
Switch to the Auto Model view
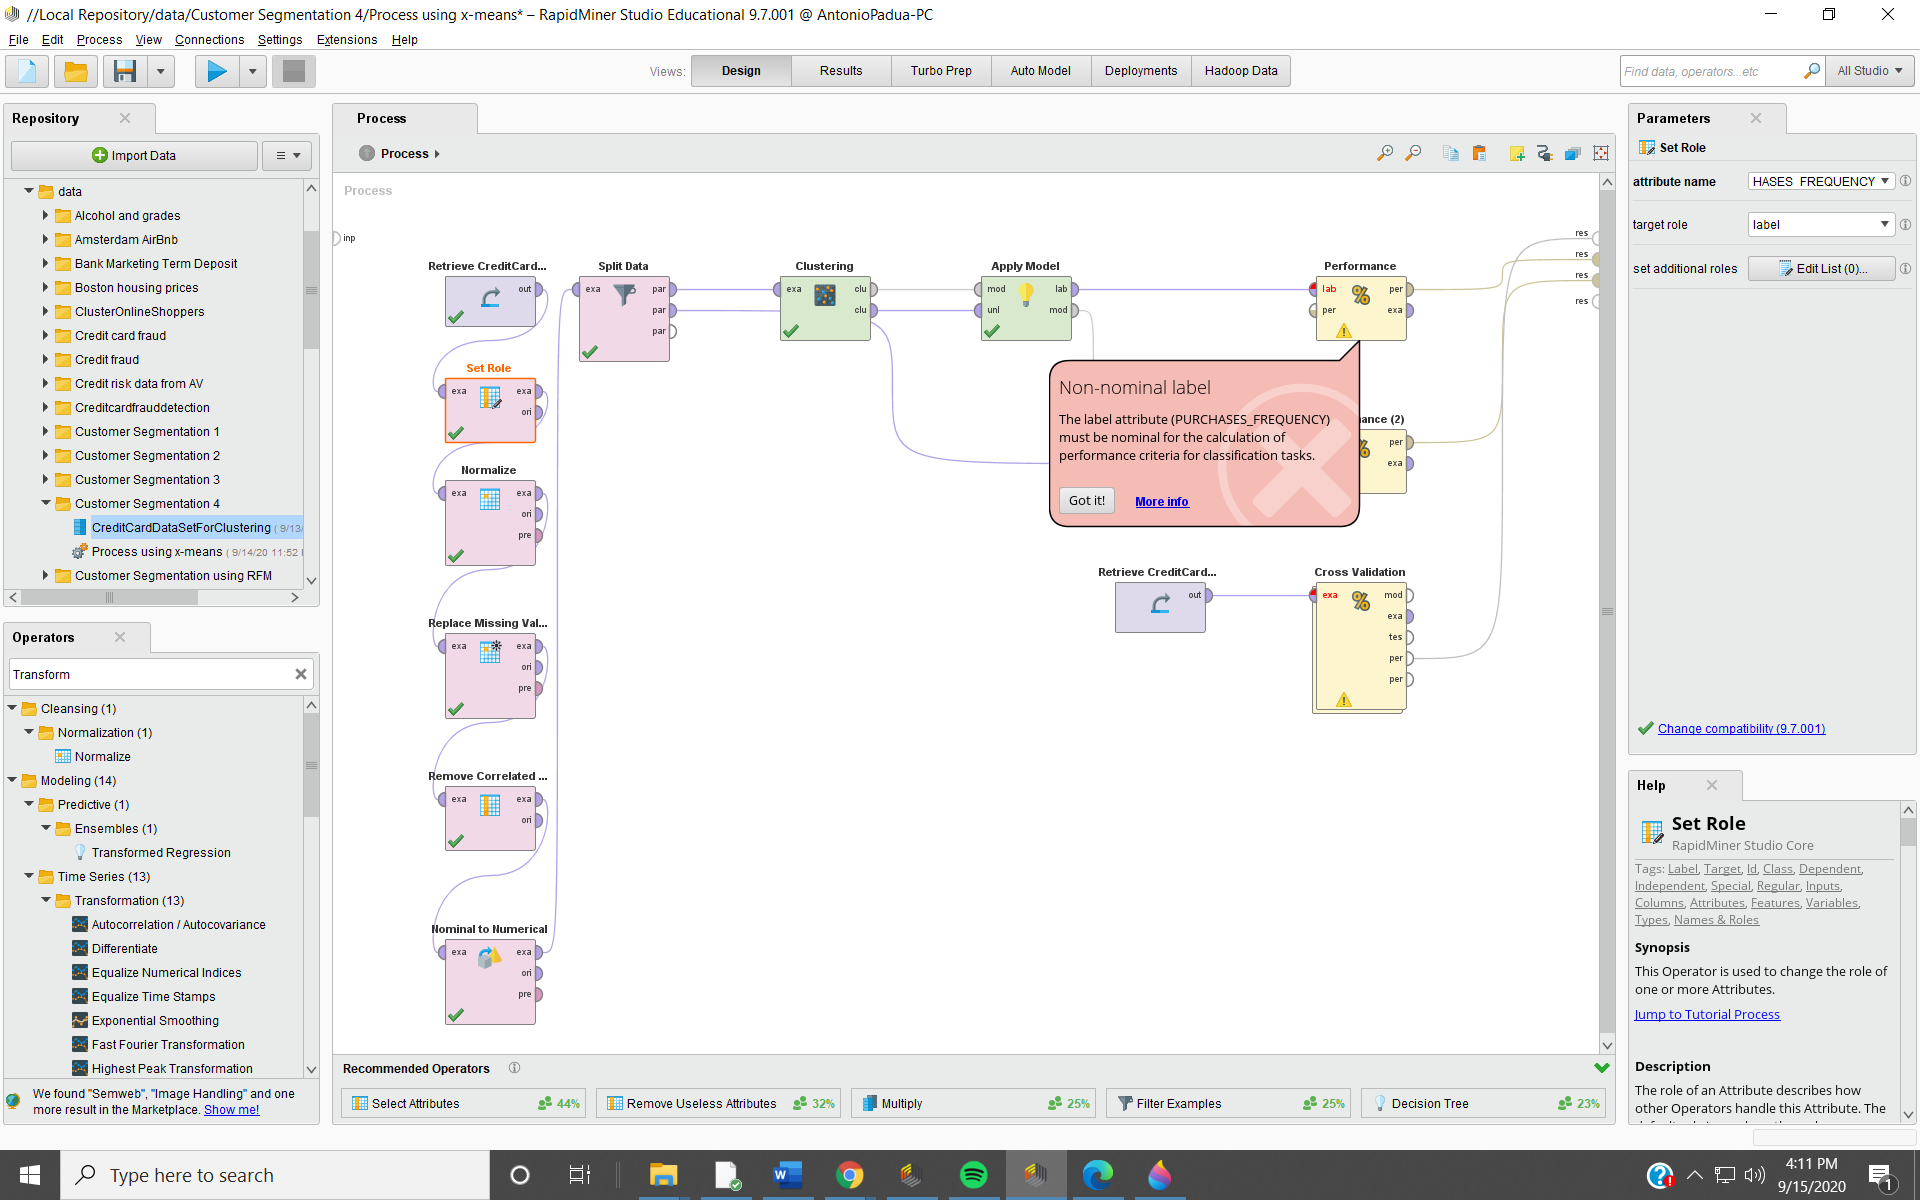pos(1041,71)
